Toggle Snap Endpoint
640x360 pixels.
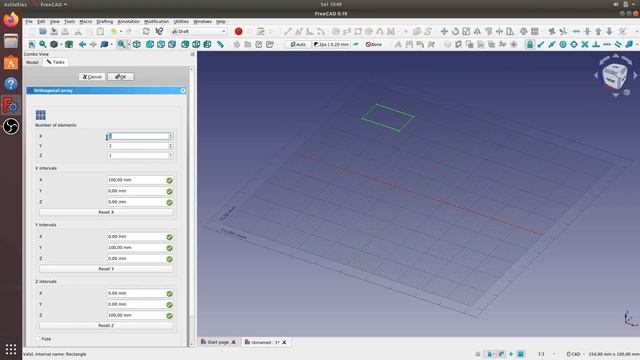(x=541, y=44)
